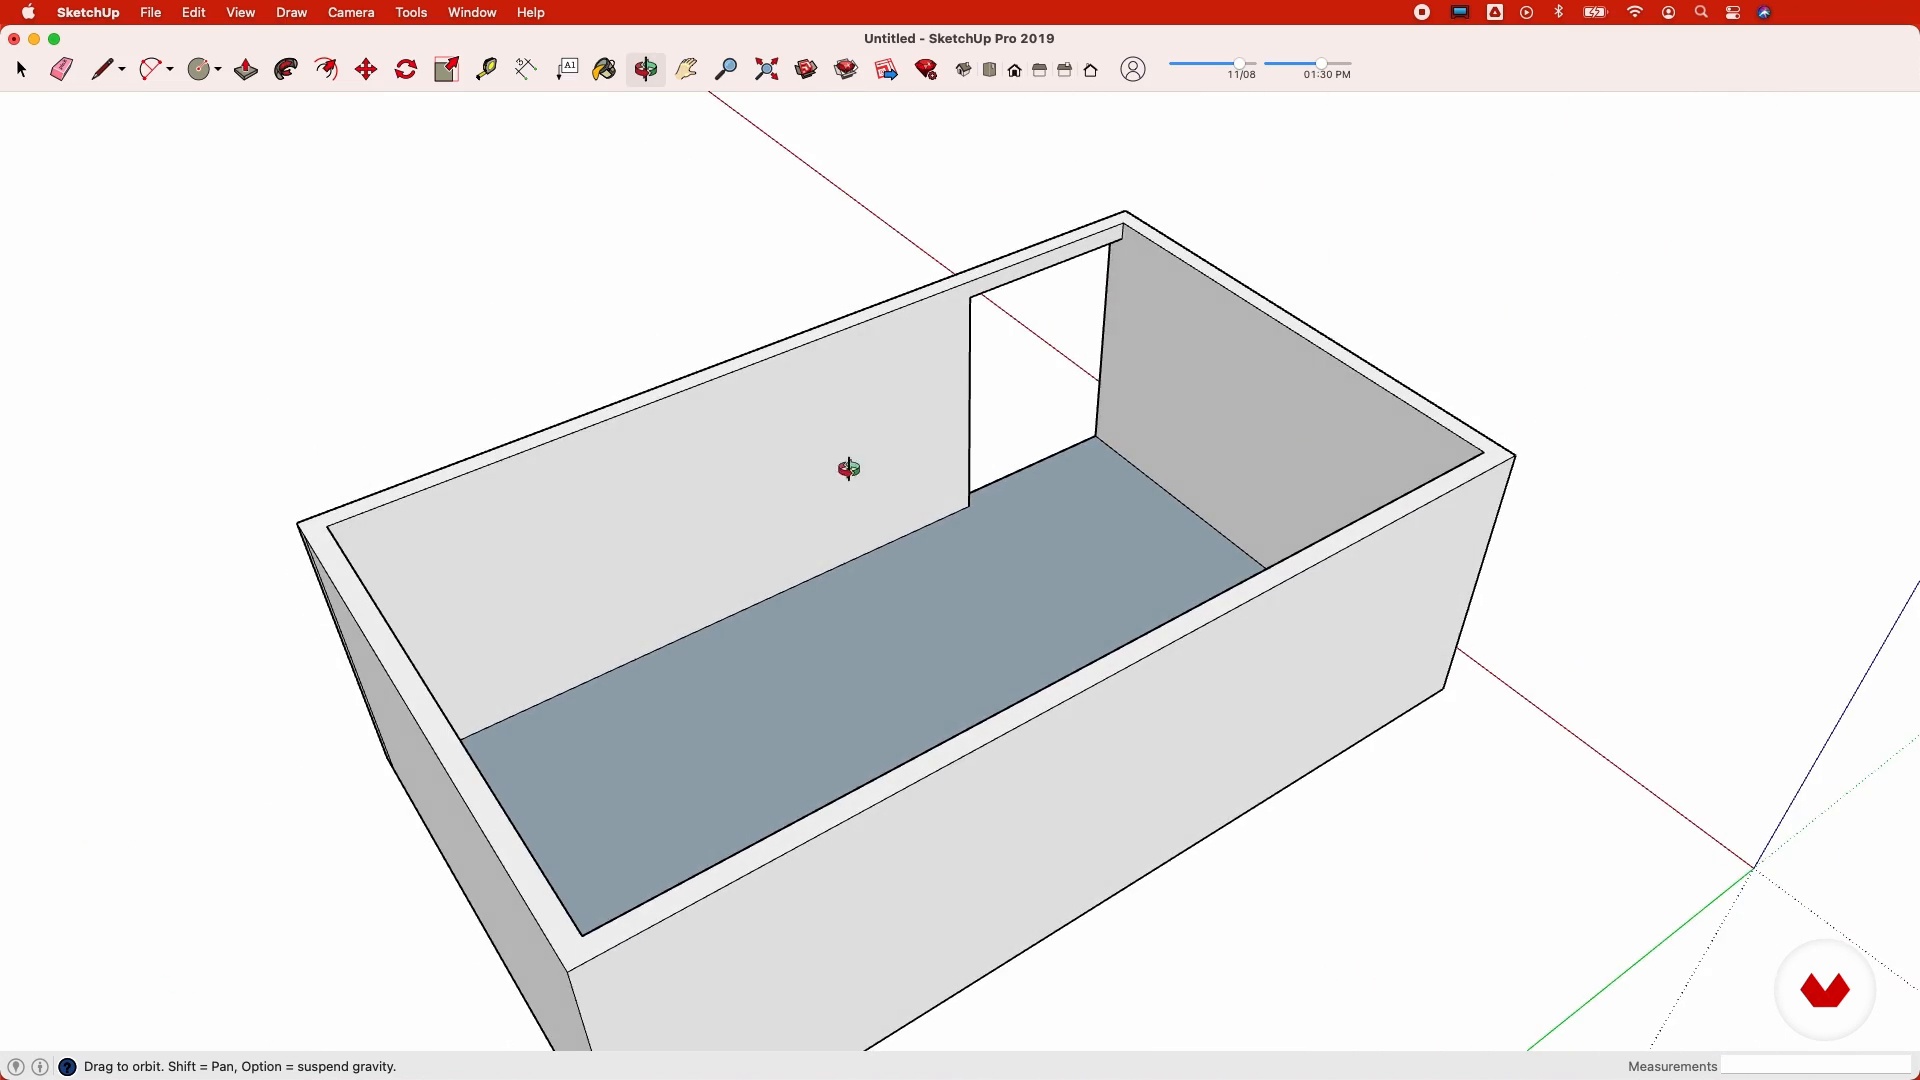Switch to Iso view
Image resolution: width=1920 pixels, height=1080 pixels.
click(964, 70)
